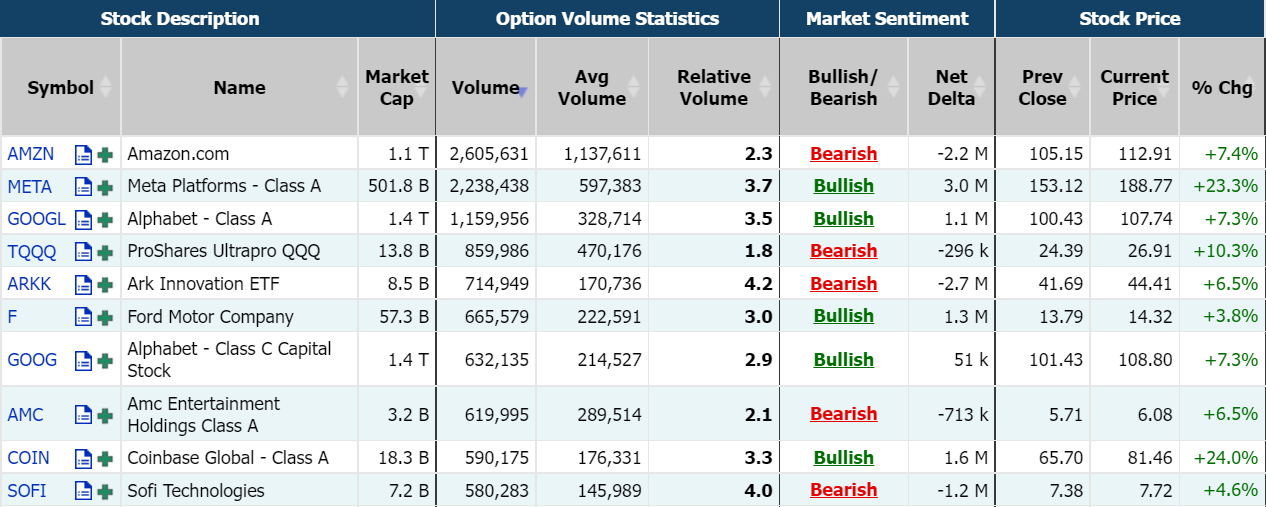Open the document icon for COIN
1266x507 pixels.
pyautogui.click(x=84, y=459)
